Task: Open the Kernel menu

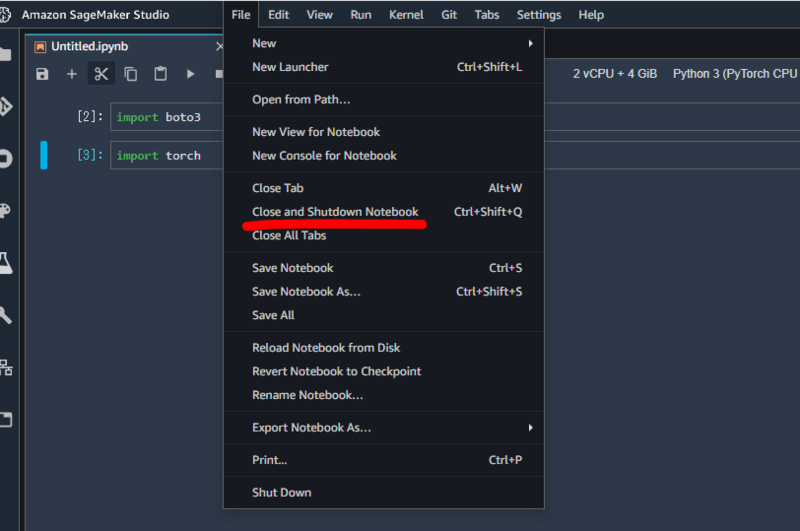Action: click(406, 15)
